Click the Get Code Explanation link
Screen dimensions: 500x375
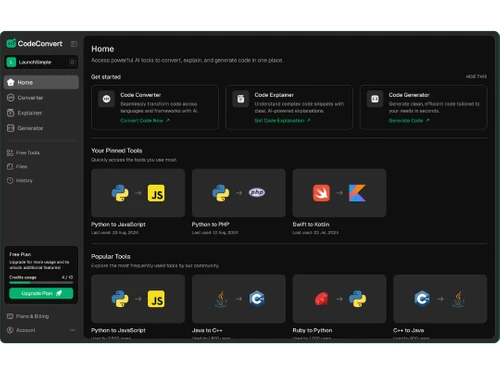click(282, 120)
